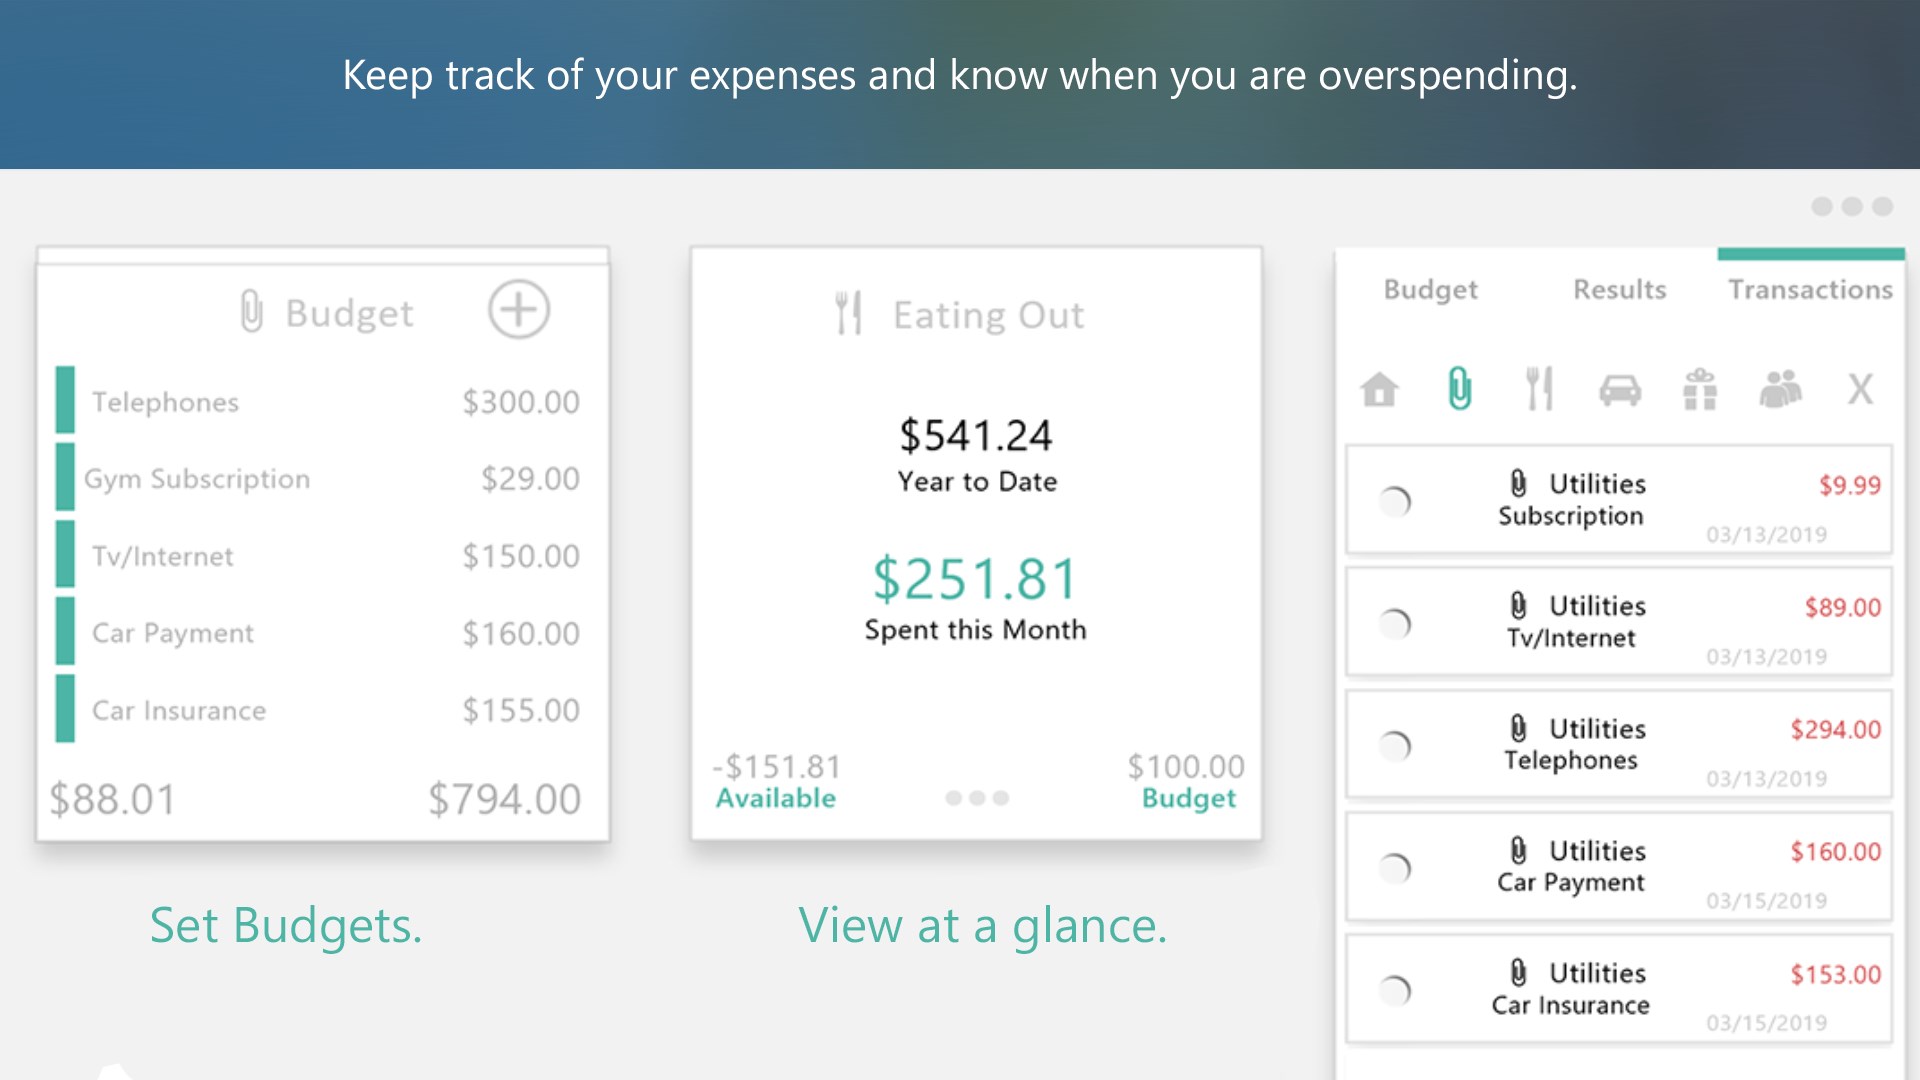Screen dimensions: 1920x1080
Task: Select the gift category filter icon
Action: [x=1700, y=389]
